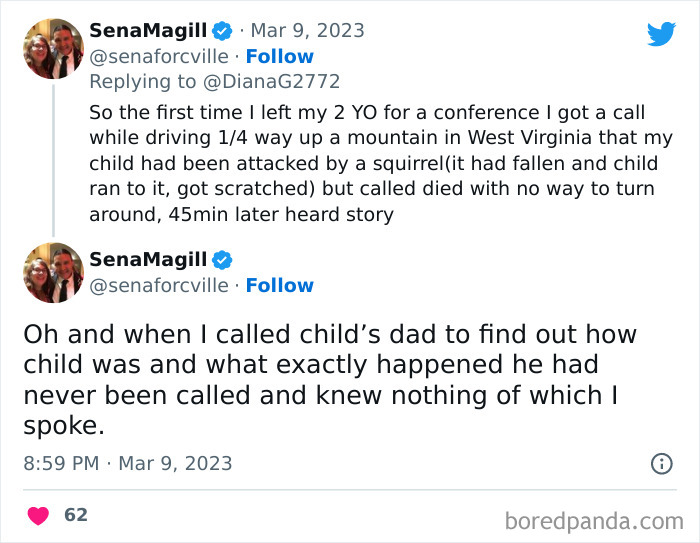700x543 pixels.
Task: Click the verified badge in the parent tweet
Action: pos(221,31)
